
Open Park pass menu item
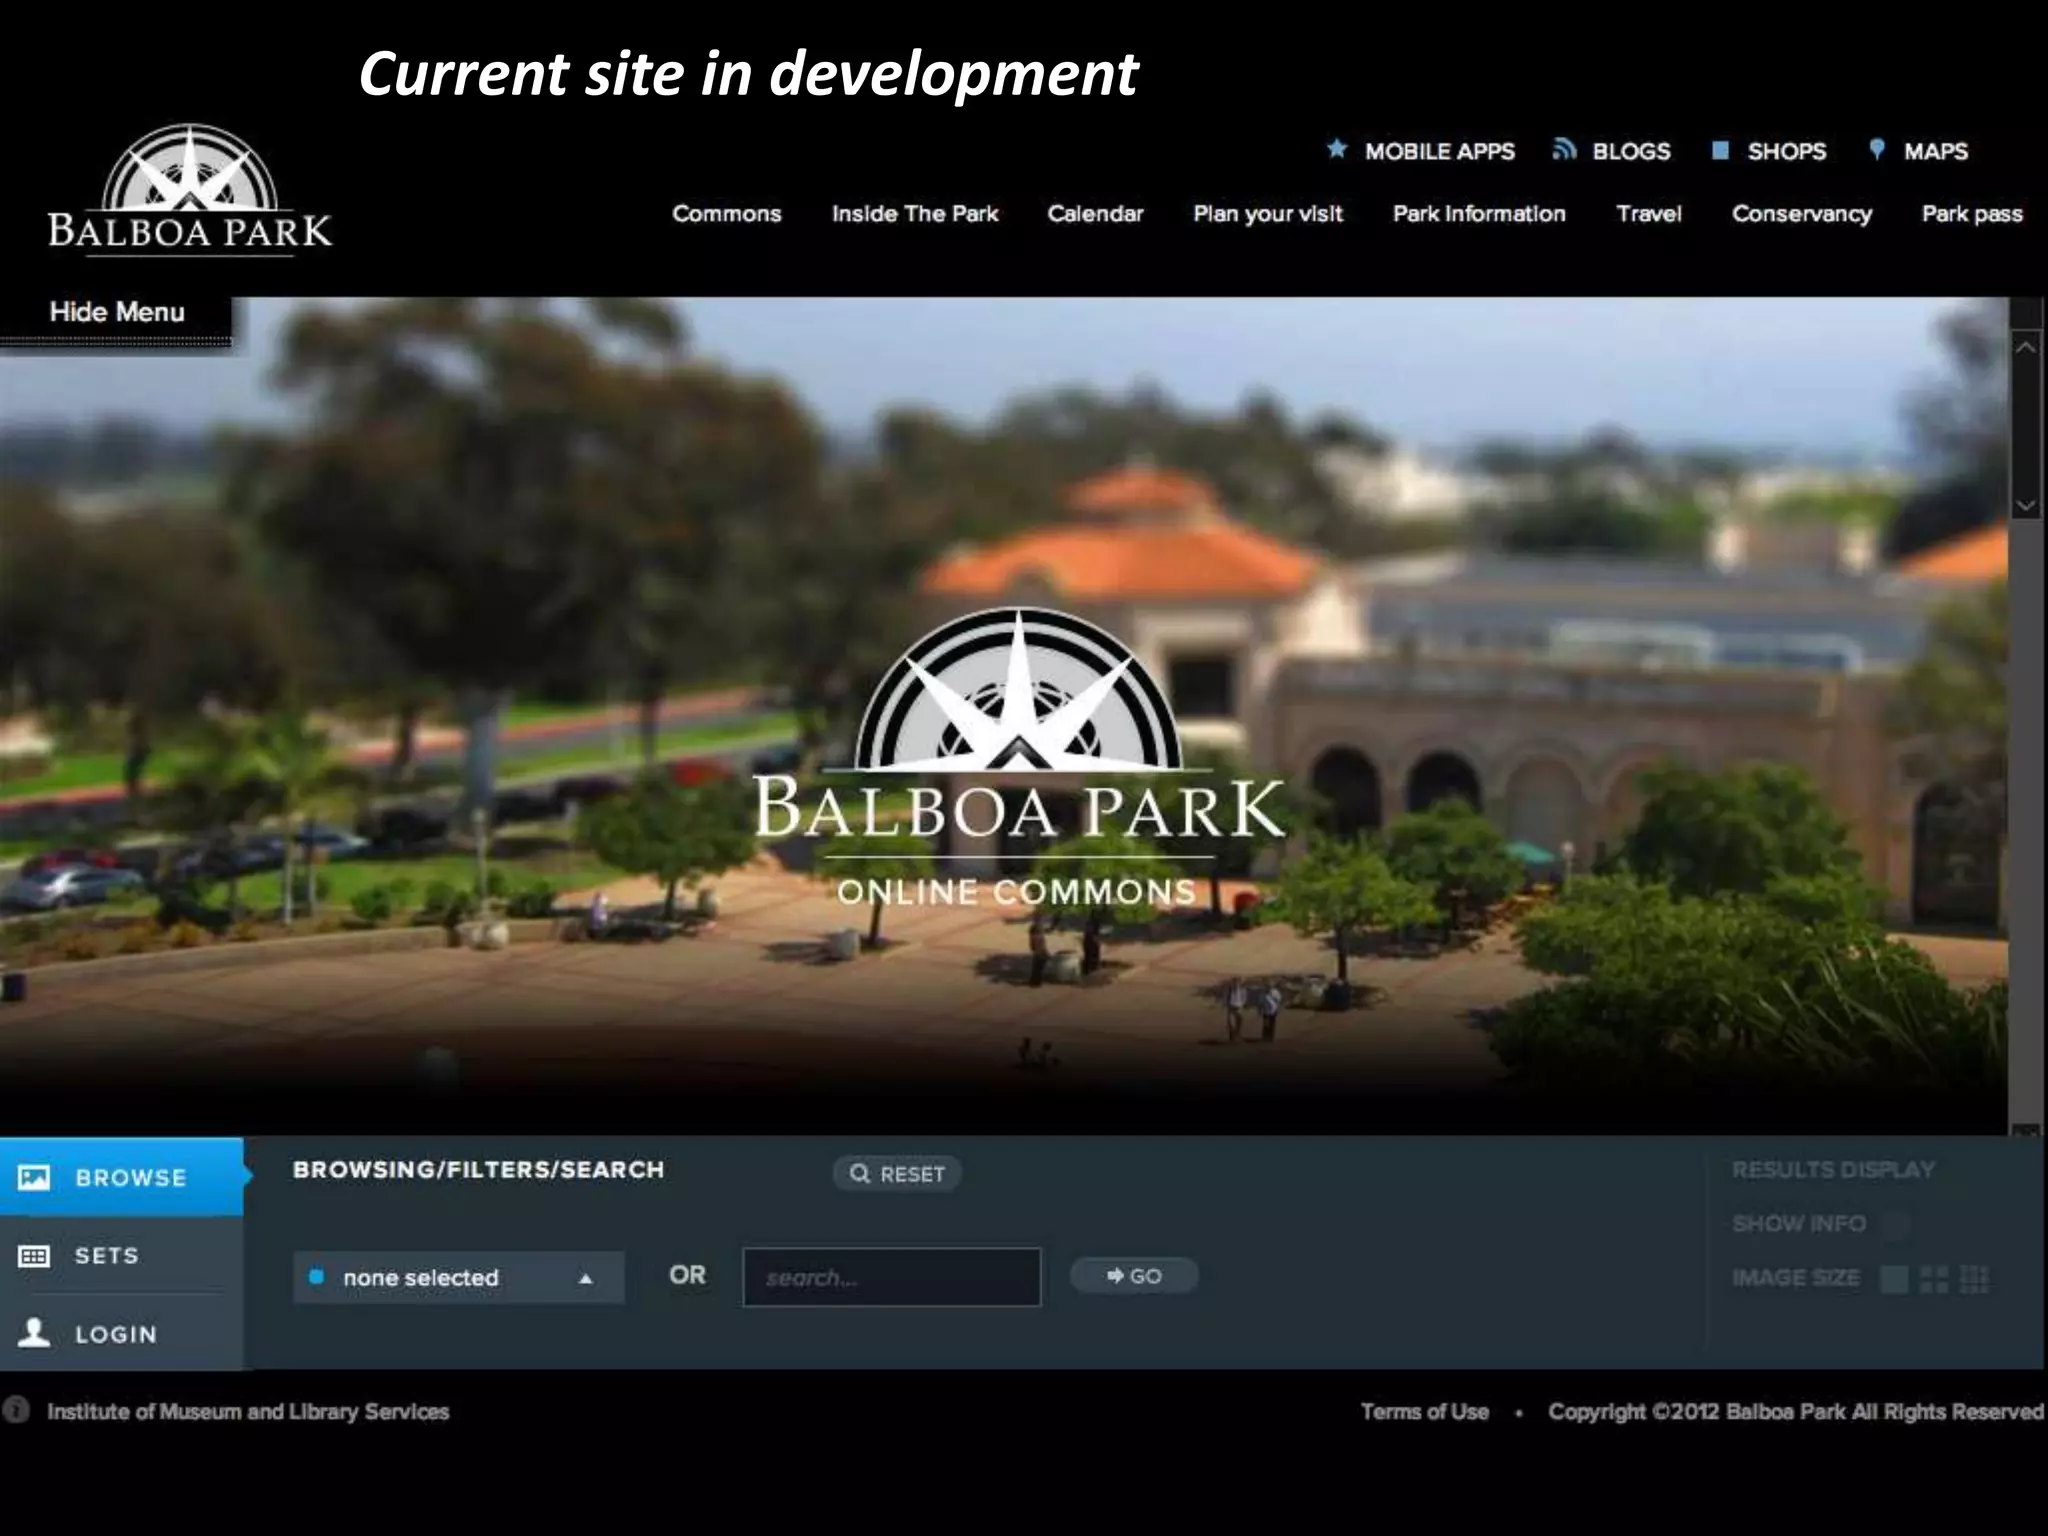[1972, 214]
